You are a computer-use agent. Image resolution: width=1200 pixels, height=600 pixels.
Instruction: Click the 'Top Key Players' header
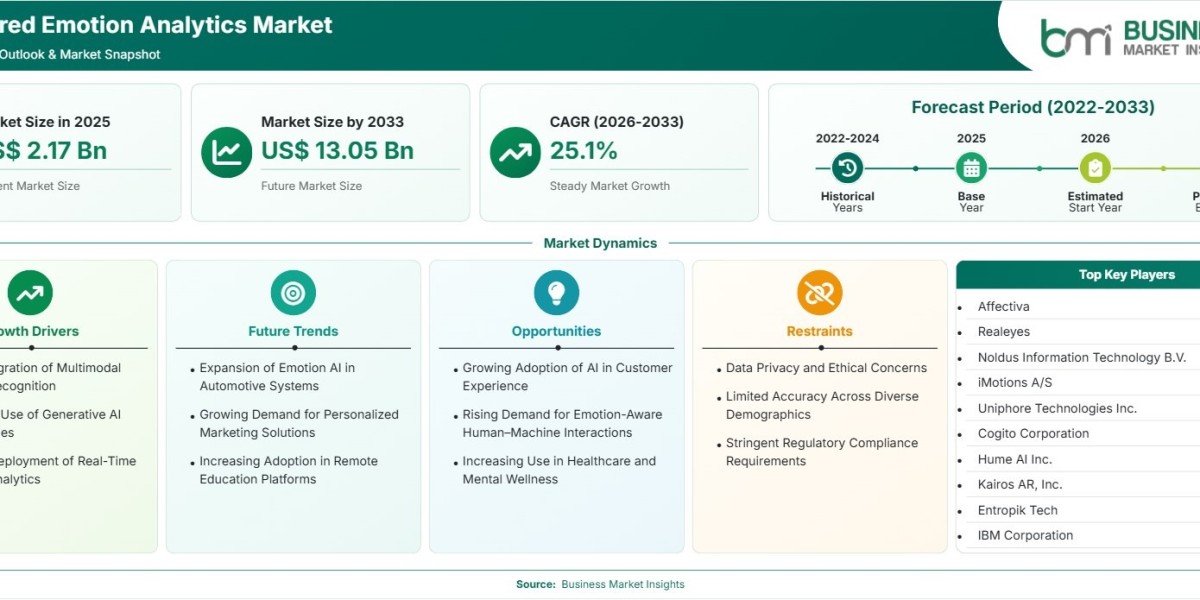pos(1126,274)
